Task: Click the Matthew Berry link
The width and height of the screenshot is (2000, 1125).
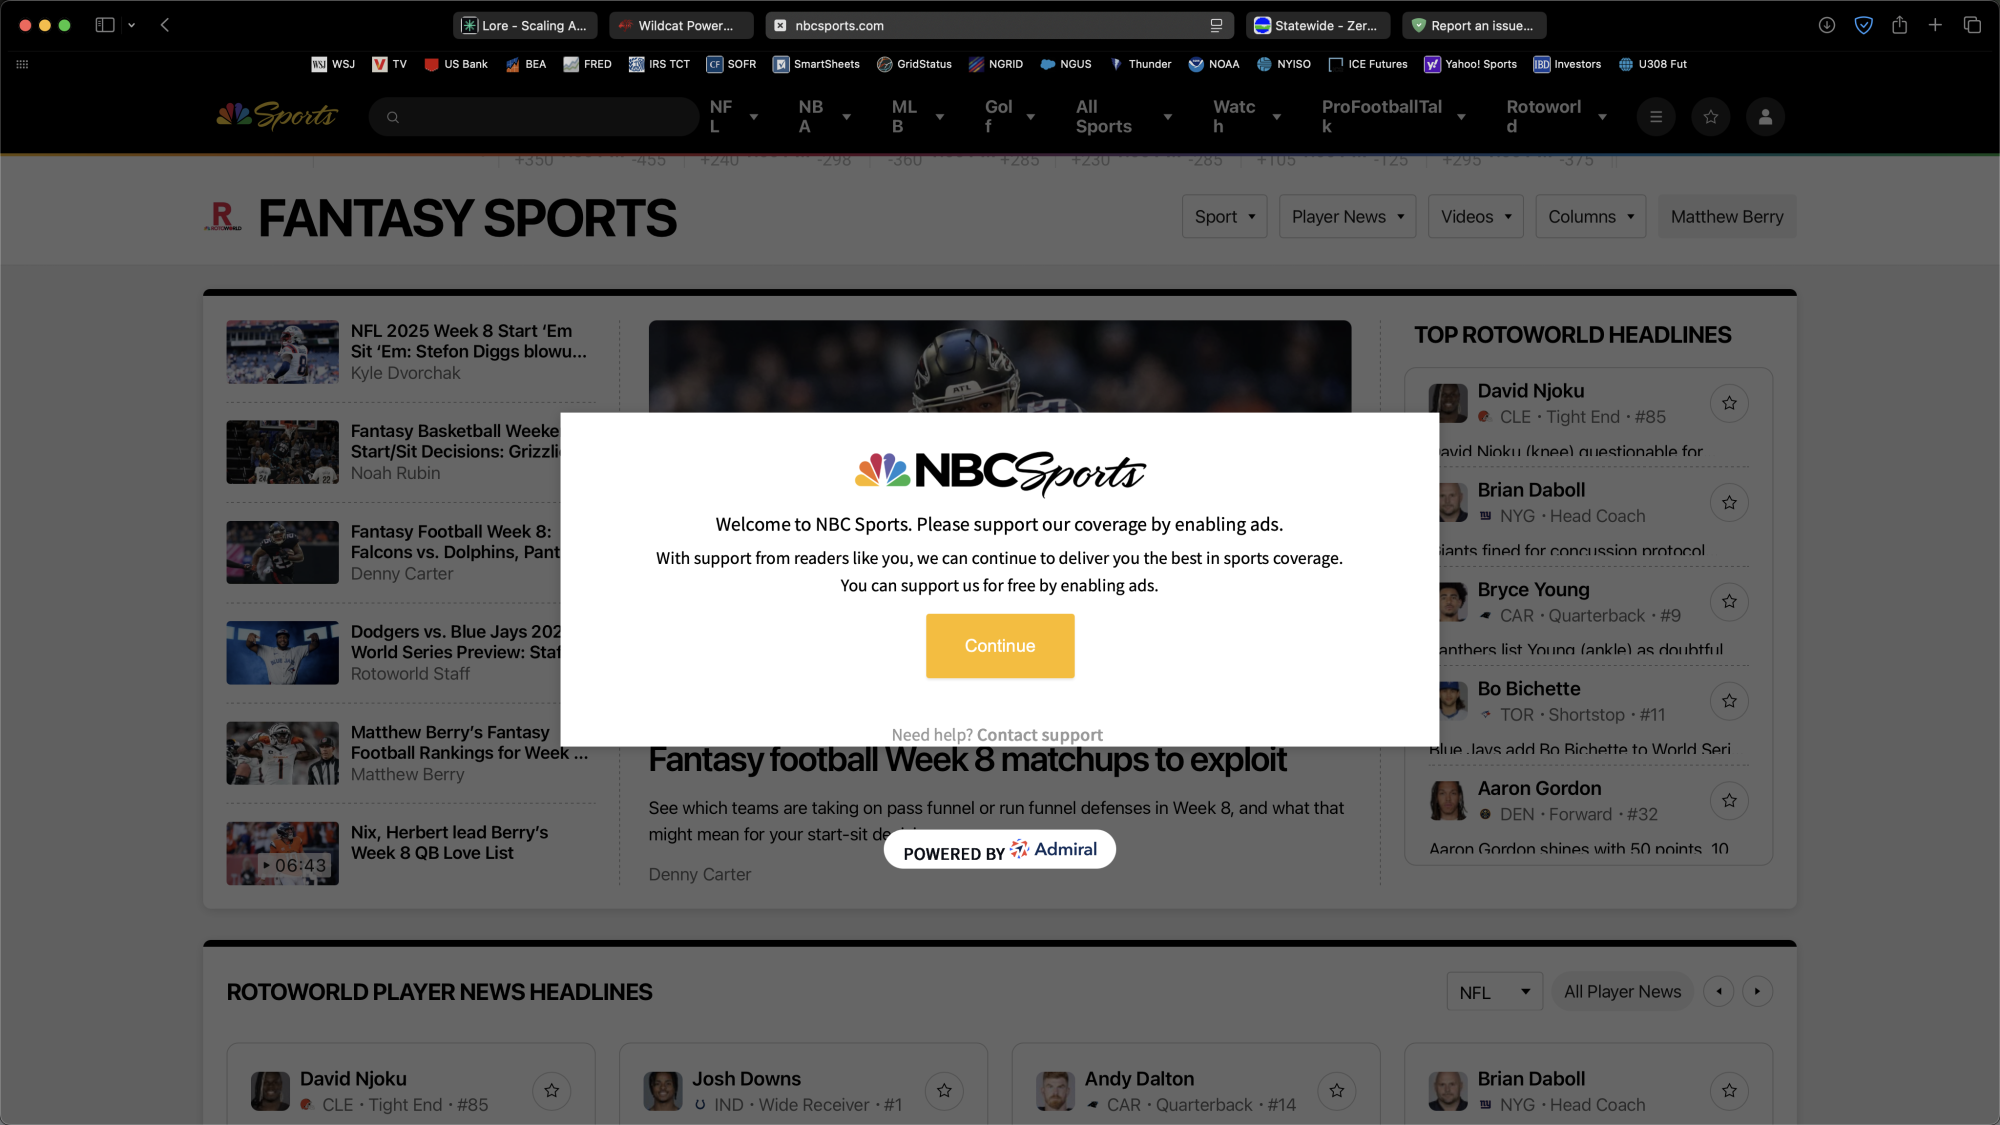Action: tap(1726, 217)
